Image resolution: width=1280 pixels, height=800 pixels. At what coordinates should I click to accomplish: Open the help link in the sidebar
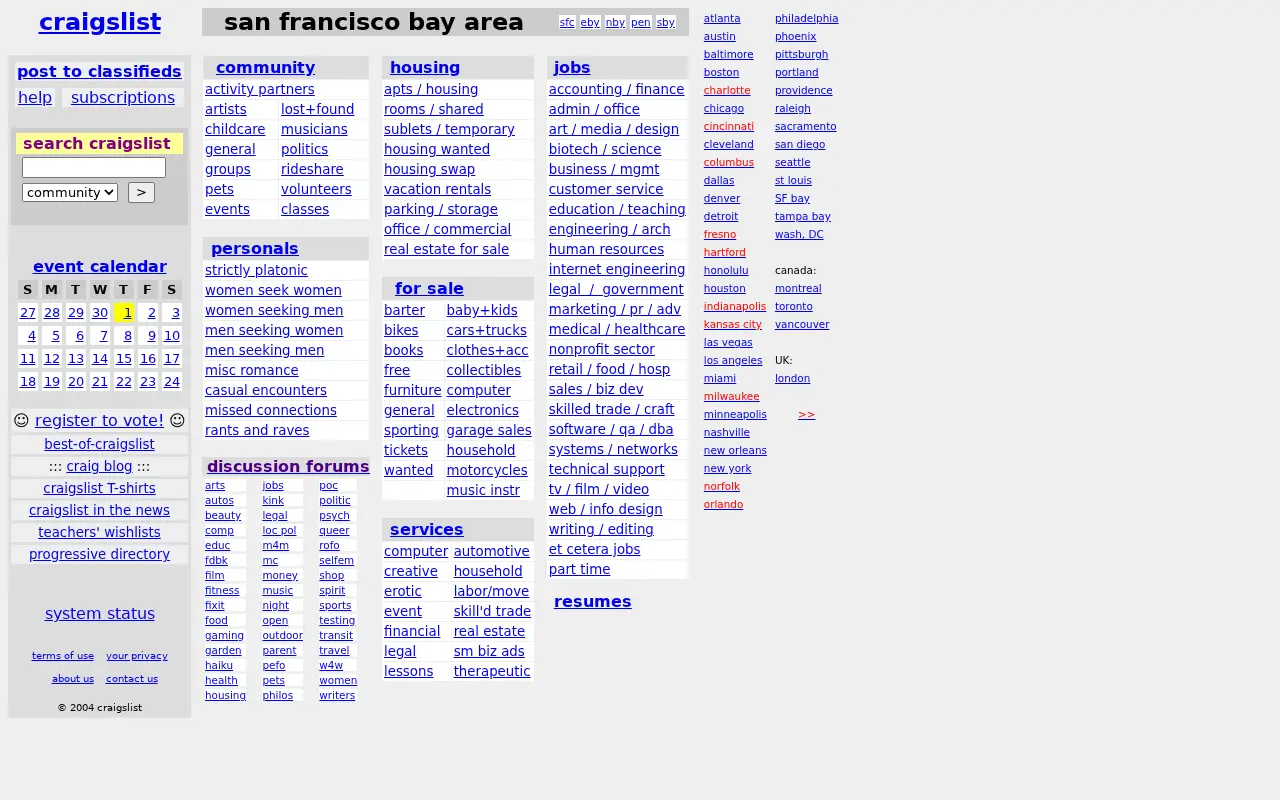[x=35, y=97]
